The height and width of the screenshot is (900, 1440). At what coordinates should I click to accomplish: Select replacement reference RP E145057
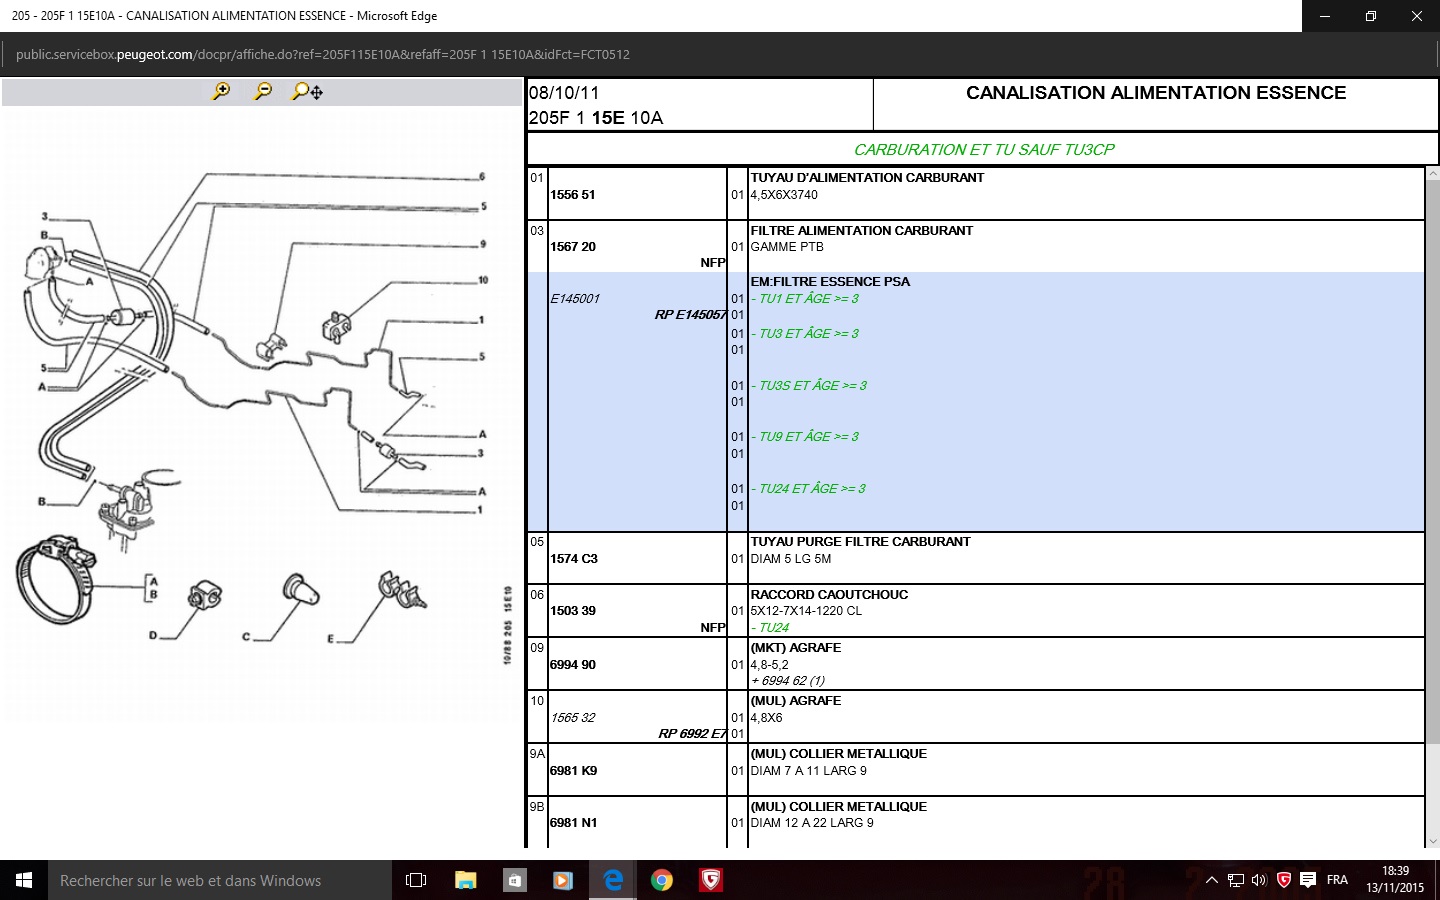pos(690,315)
